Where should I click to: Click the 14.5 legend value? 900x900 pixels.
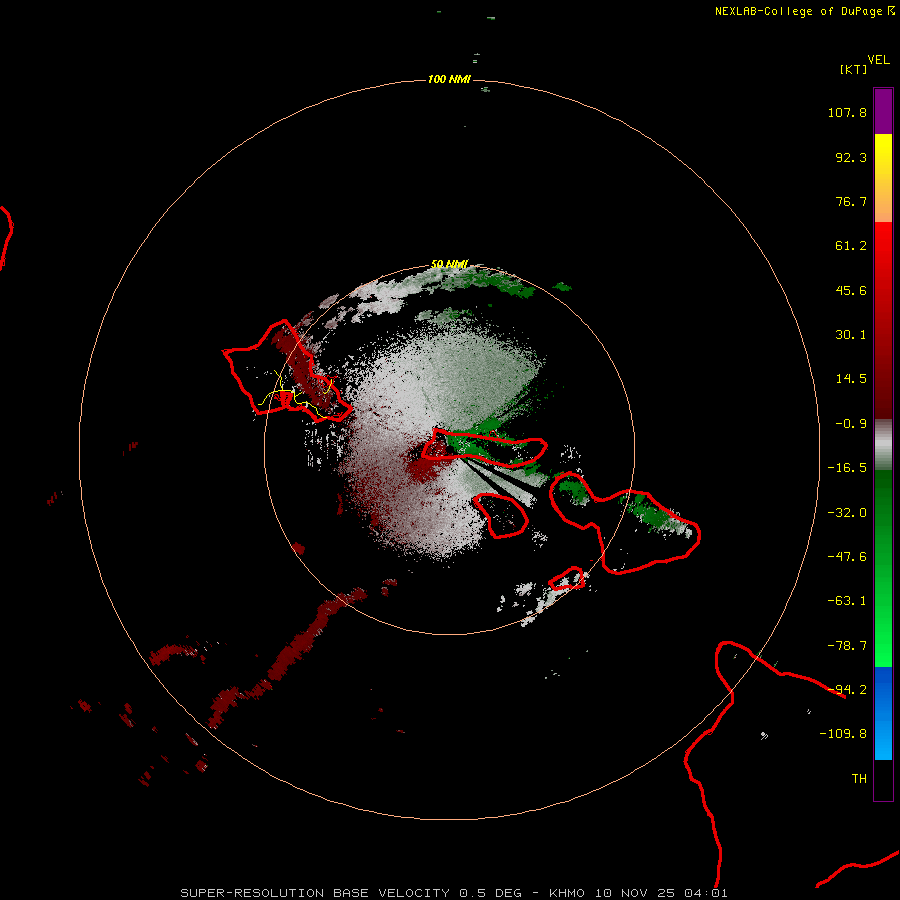(x=851, y=379)
